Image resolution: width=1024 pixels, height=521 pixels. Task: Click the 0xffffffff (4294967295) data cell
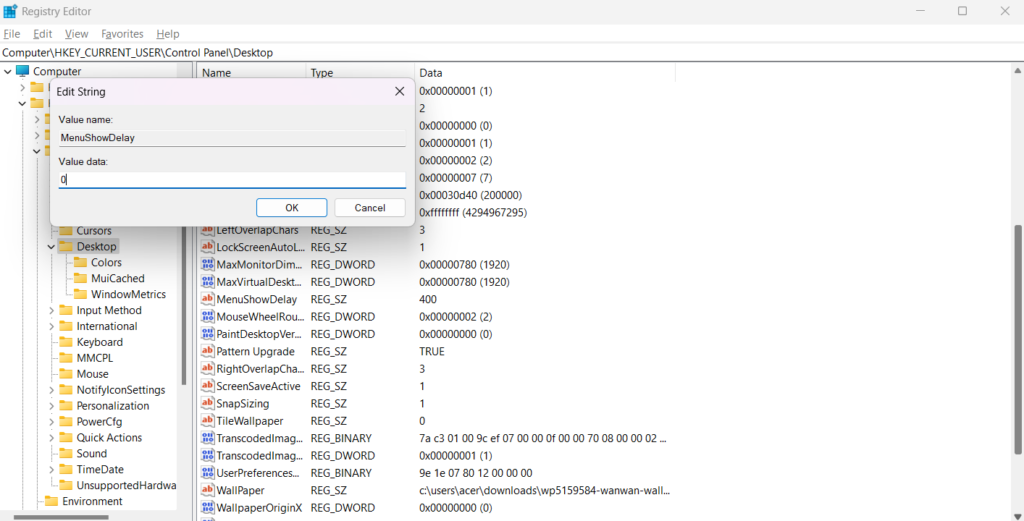pos(473,213)
